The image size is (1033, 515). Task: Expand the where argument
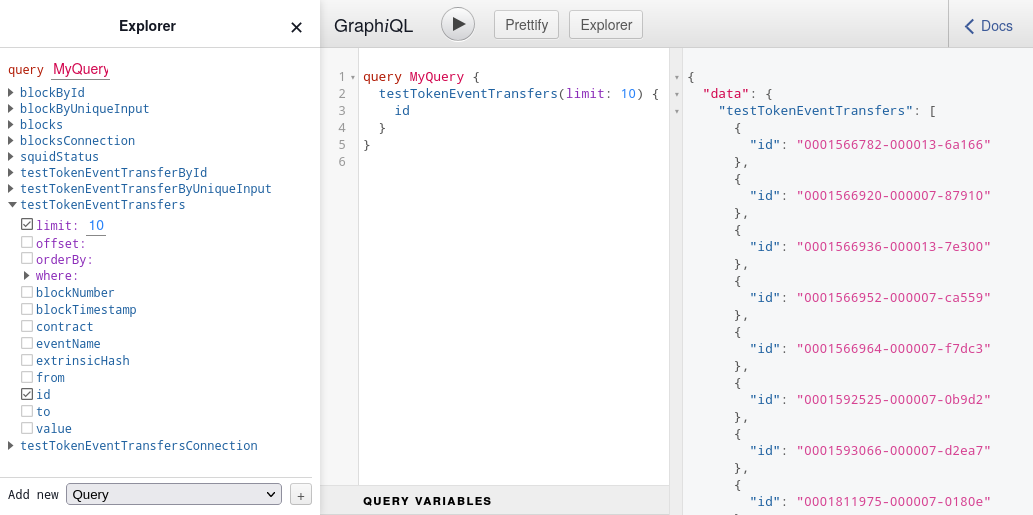point(27,275)
